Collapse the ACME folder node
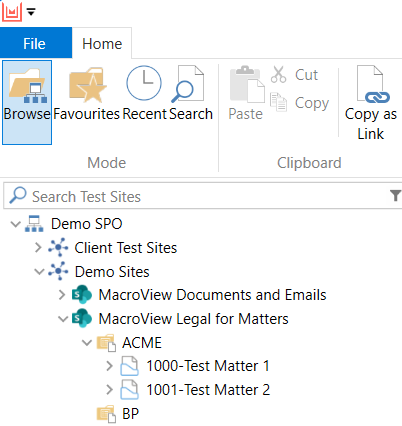Image resolution: width=402 pixels, height=426 pixels. coord(87,343)
